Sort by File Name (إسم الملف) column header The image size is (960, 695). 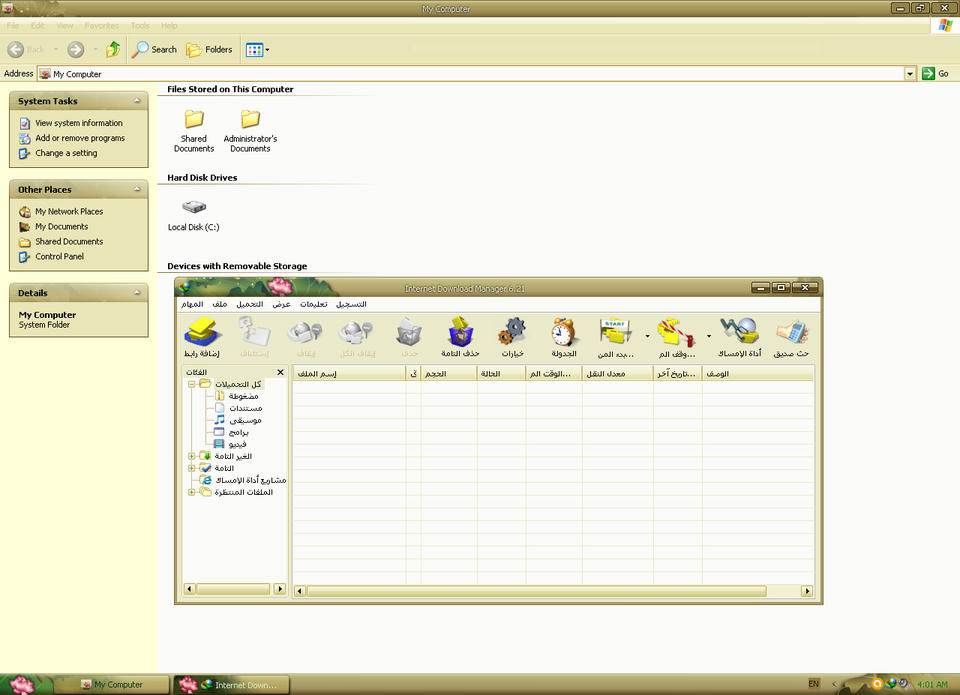click(349, 374)
